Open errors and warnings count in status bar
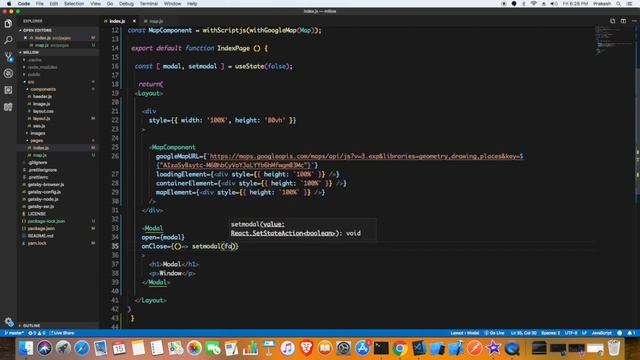 [x=37, y=333]
